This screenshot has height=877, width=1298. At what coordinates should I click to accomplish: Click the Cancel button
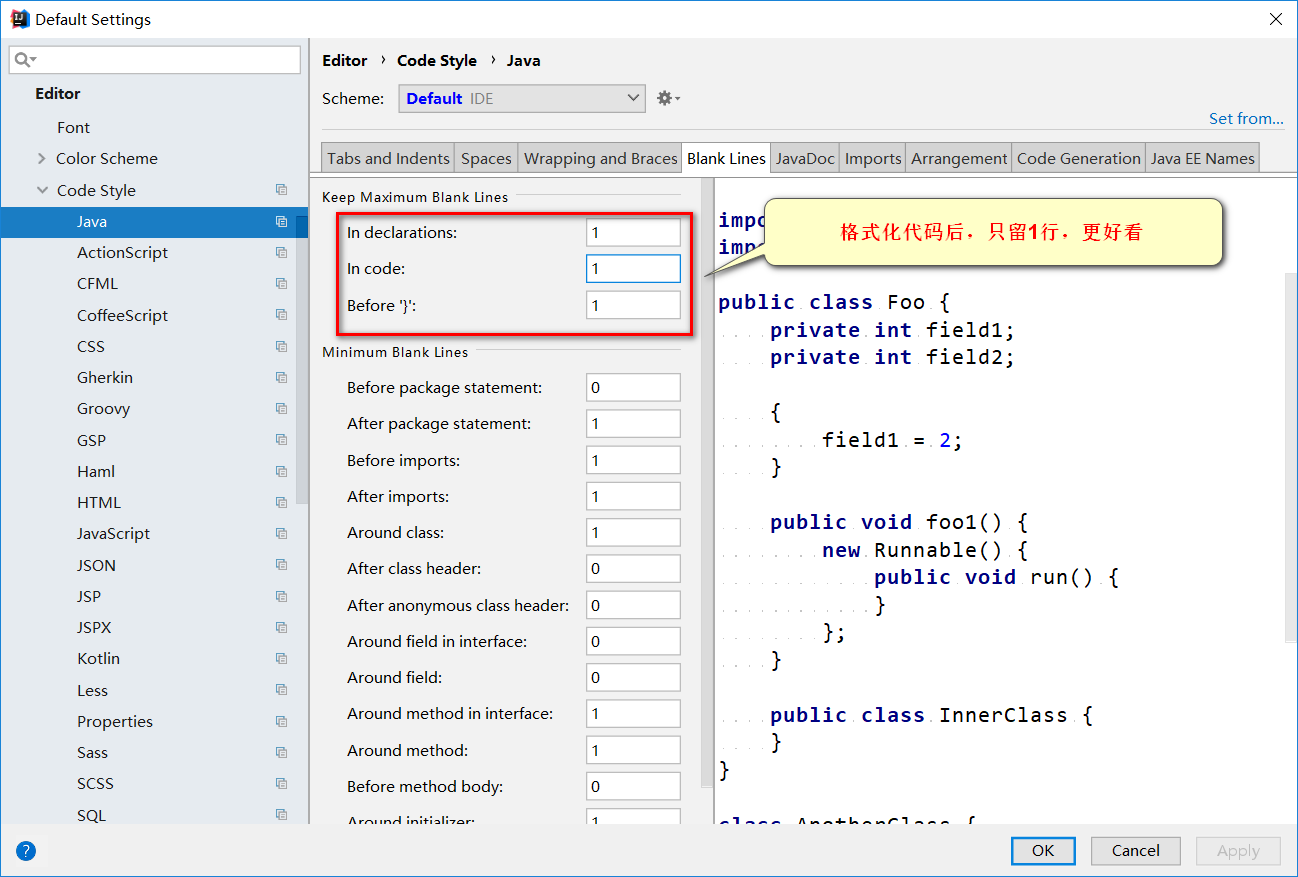[x=1135, y=851]
